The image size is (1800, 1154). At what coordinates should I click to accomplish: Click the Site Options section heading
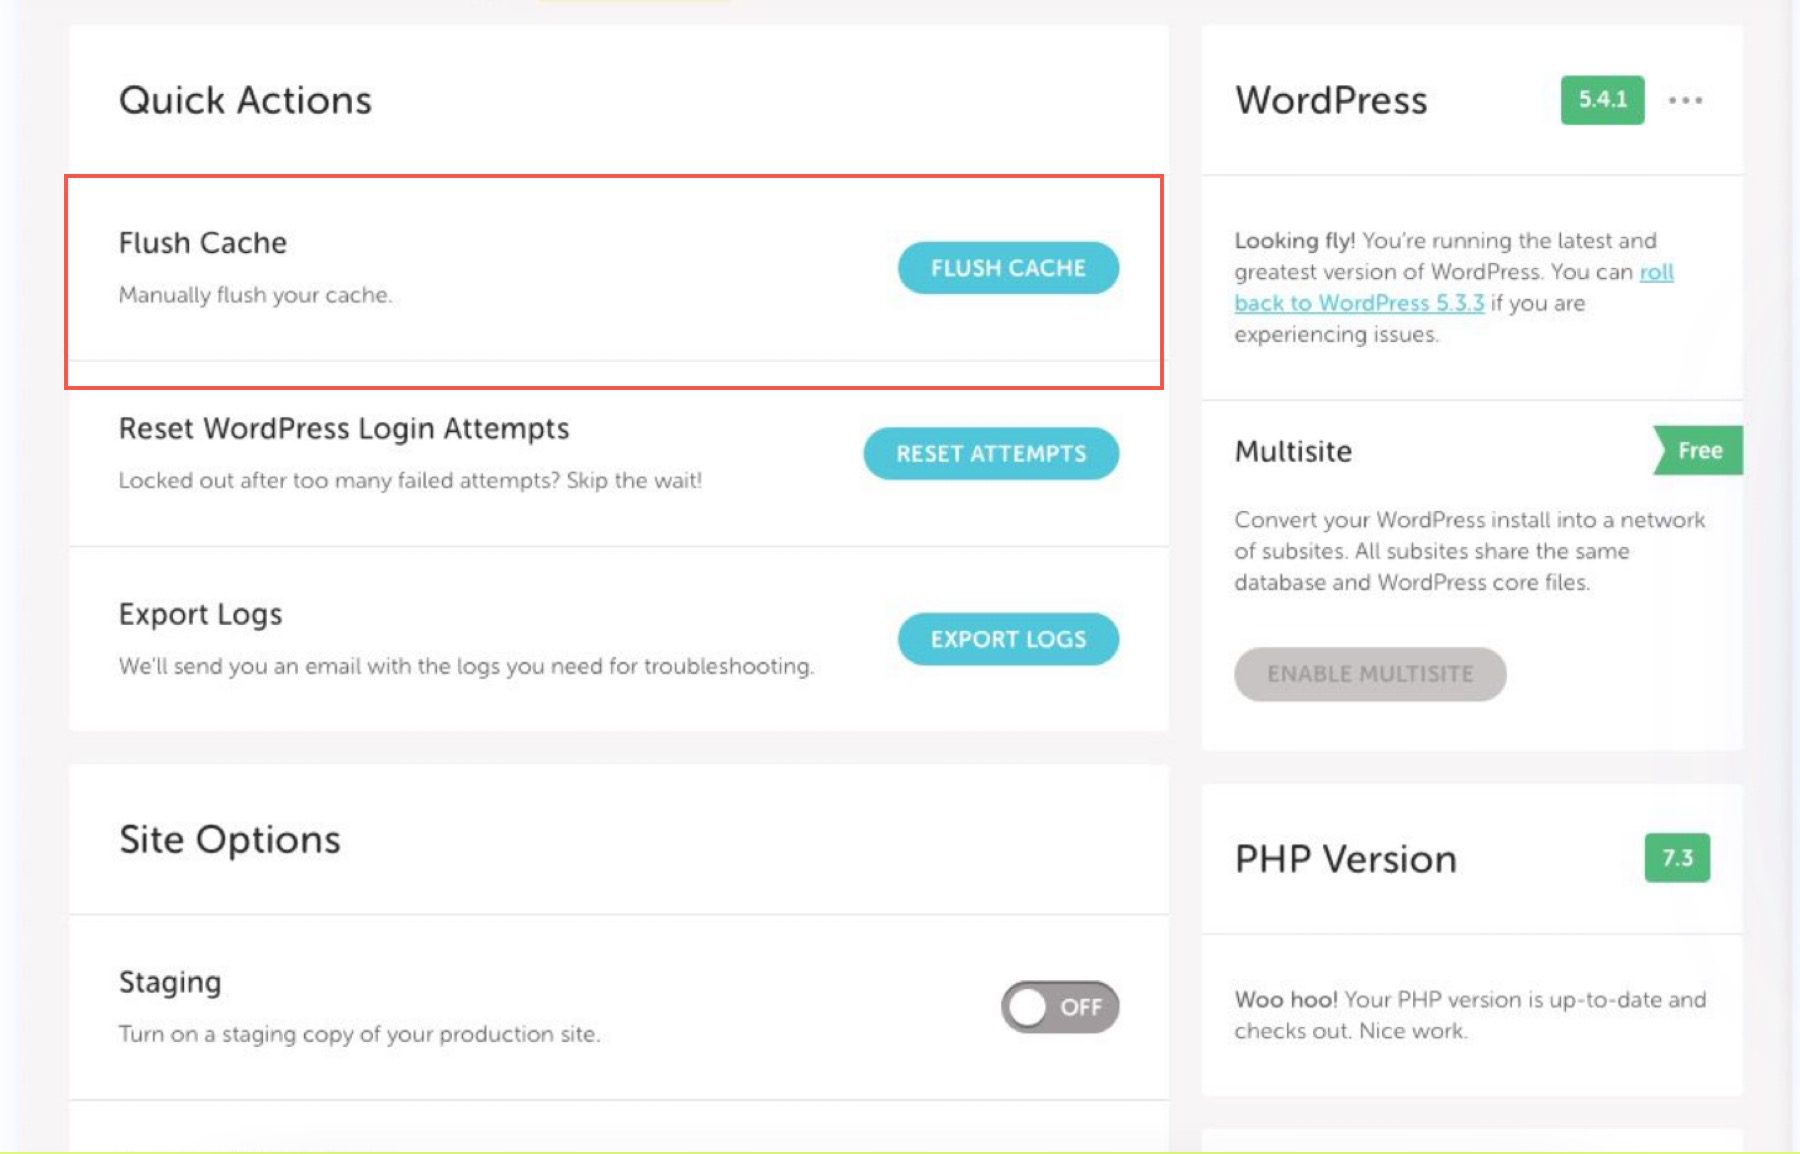click(230, 839)
